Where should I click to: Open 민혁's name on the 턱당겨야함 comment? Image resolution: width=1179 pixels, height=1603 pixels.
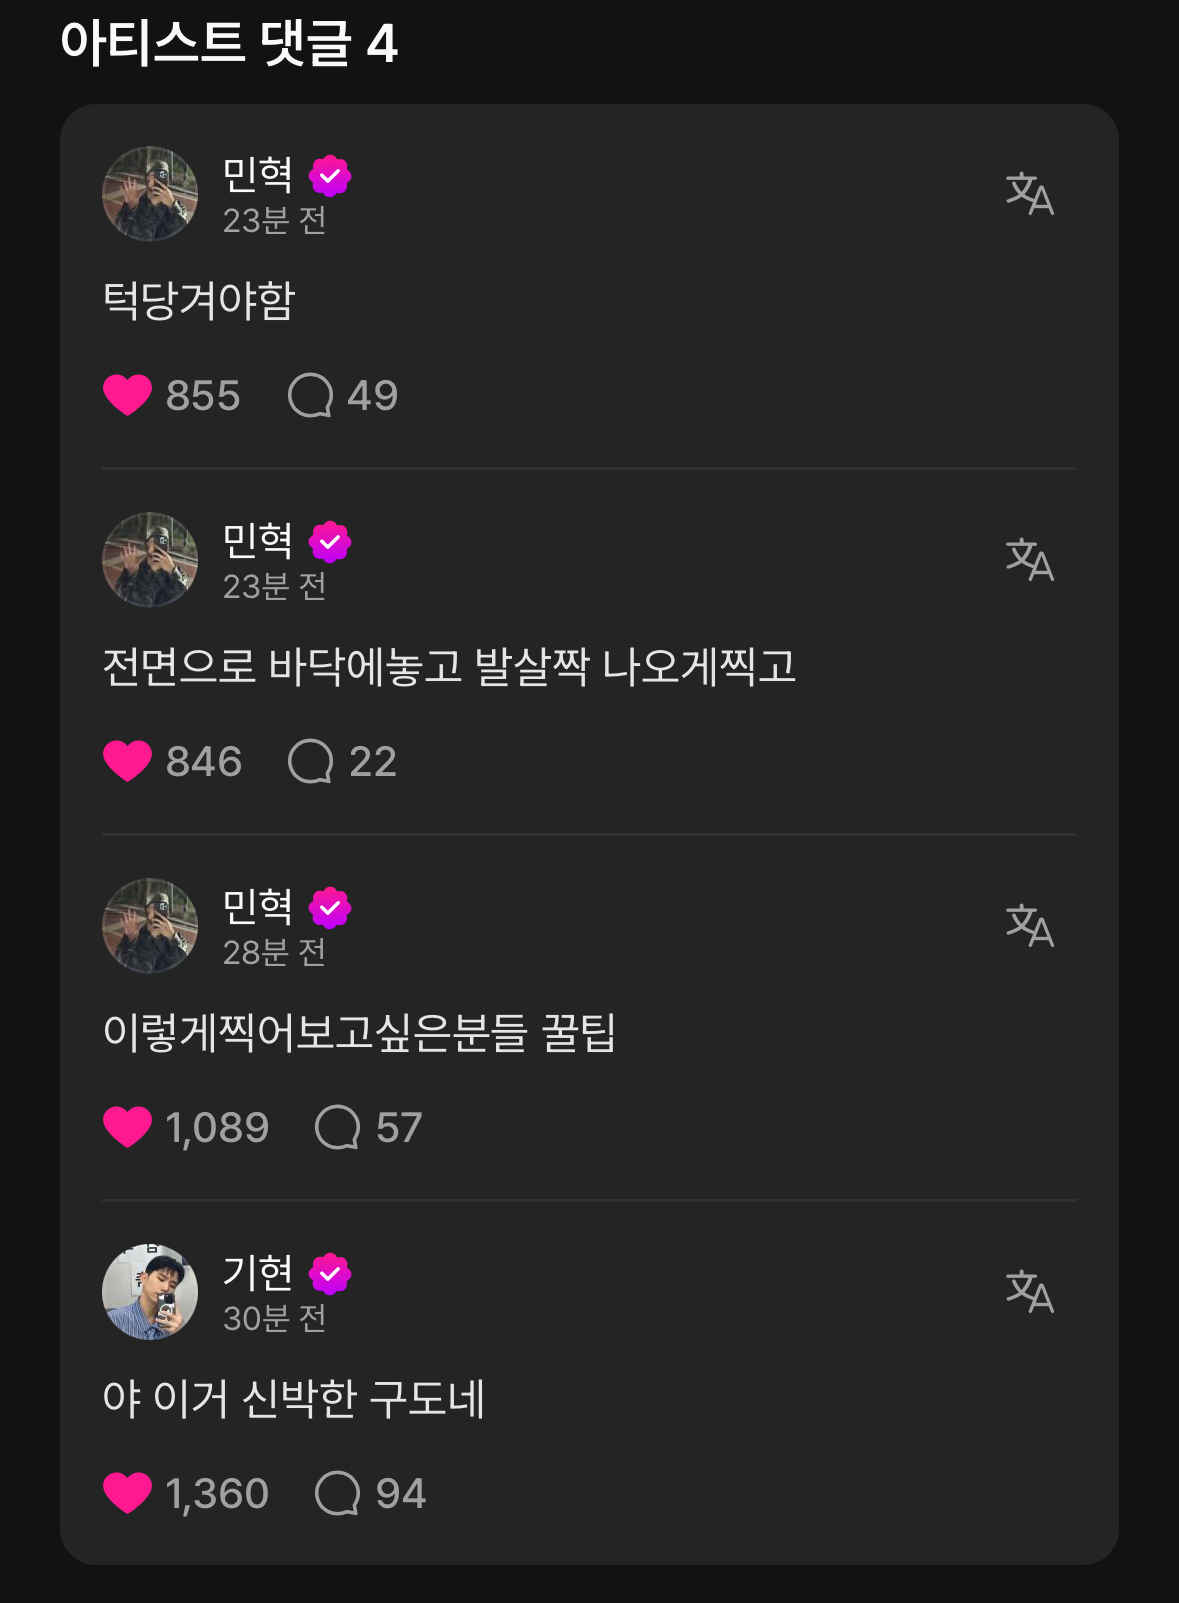click(257, 175)
